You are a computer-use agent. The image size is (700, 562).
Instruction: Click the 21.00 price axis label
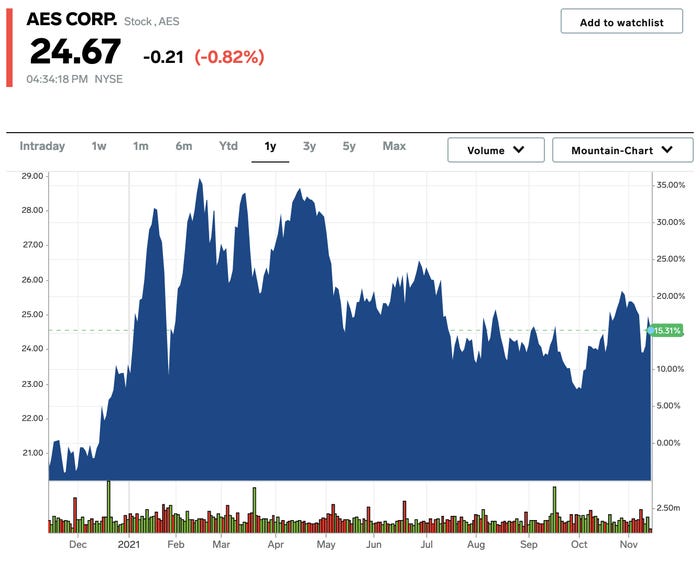pos(33,453)
